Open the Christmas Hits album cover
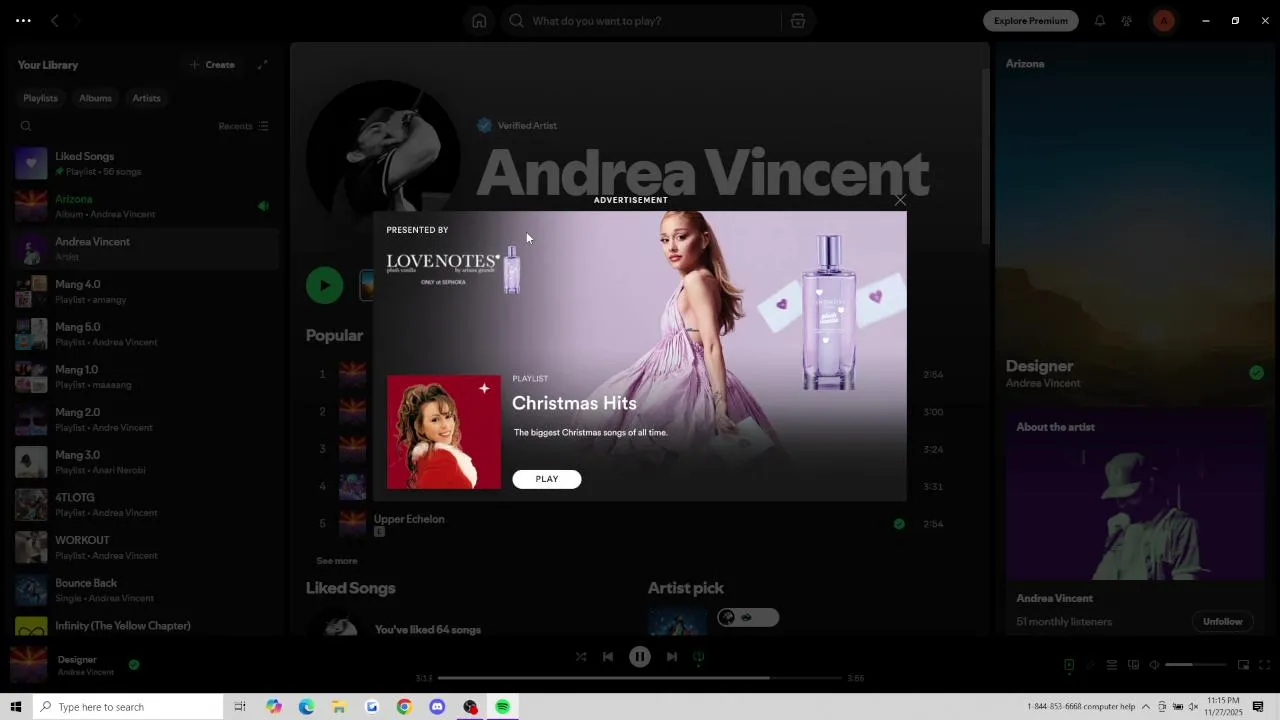 coord(444,432)
